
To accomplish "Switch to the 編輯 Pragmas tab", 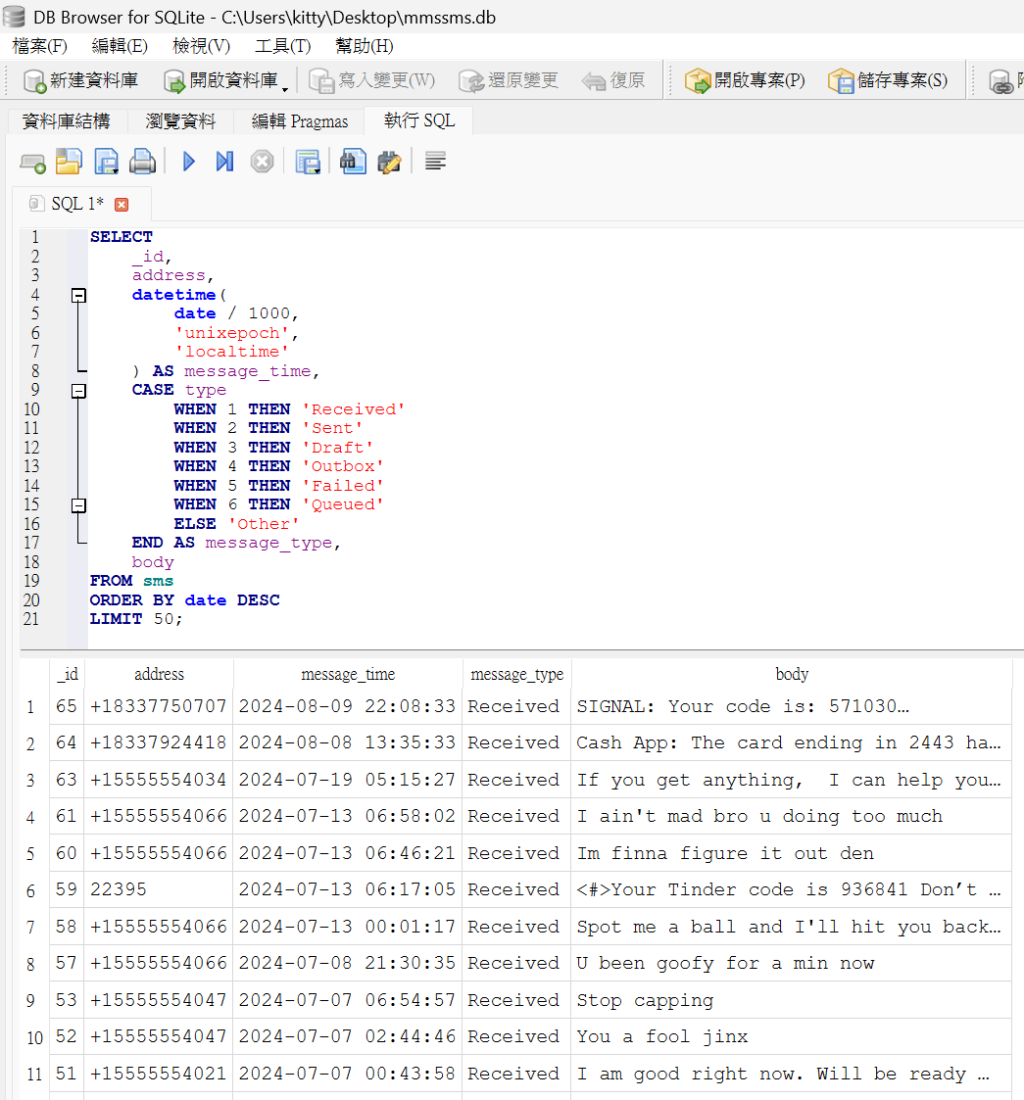I will pos(299,121).
